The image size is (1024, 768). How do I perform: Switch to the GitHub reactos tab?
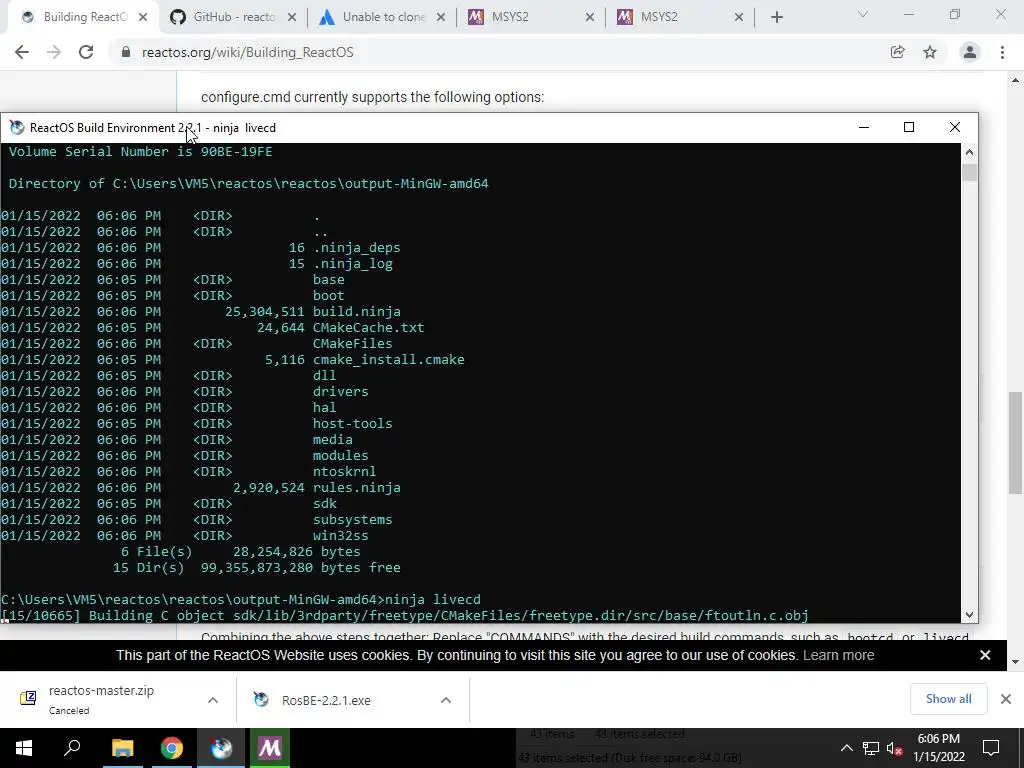point(234,17)
